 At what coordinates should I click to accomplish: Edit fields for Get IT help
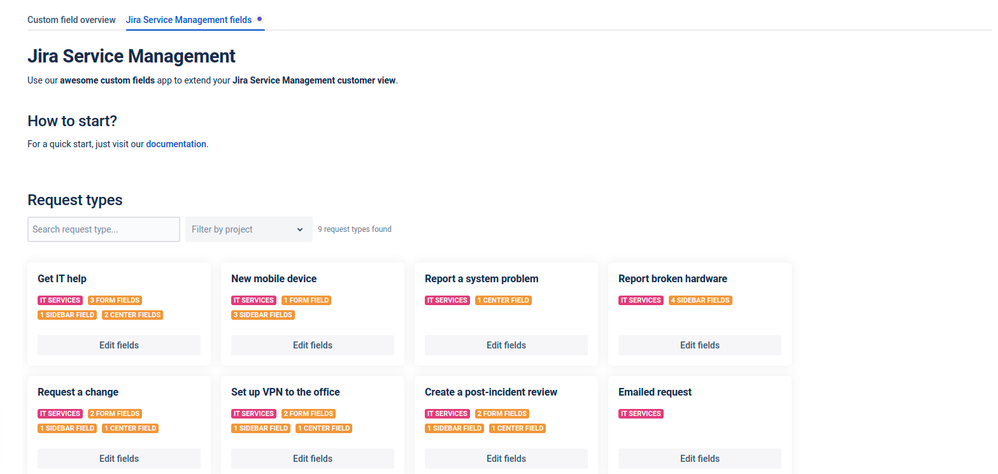tap(119, 345)
